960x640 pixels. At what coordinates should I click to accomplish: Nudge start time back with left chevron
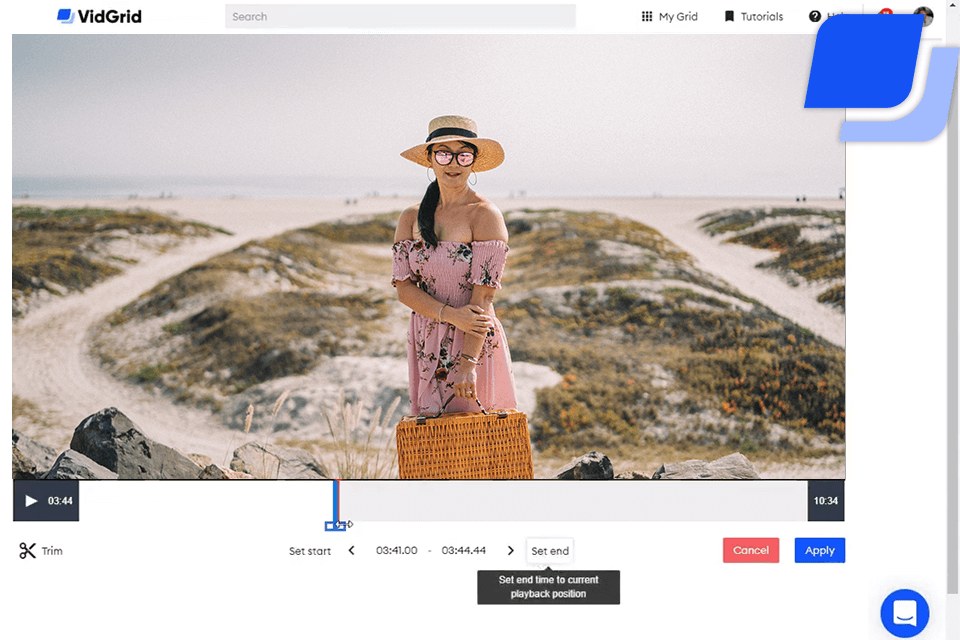[x=351, y=551]
